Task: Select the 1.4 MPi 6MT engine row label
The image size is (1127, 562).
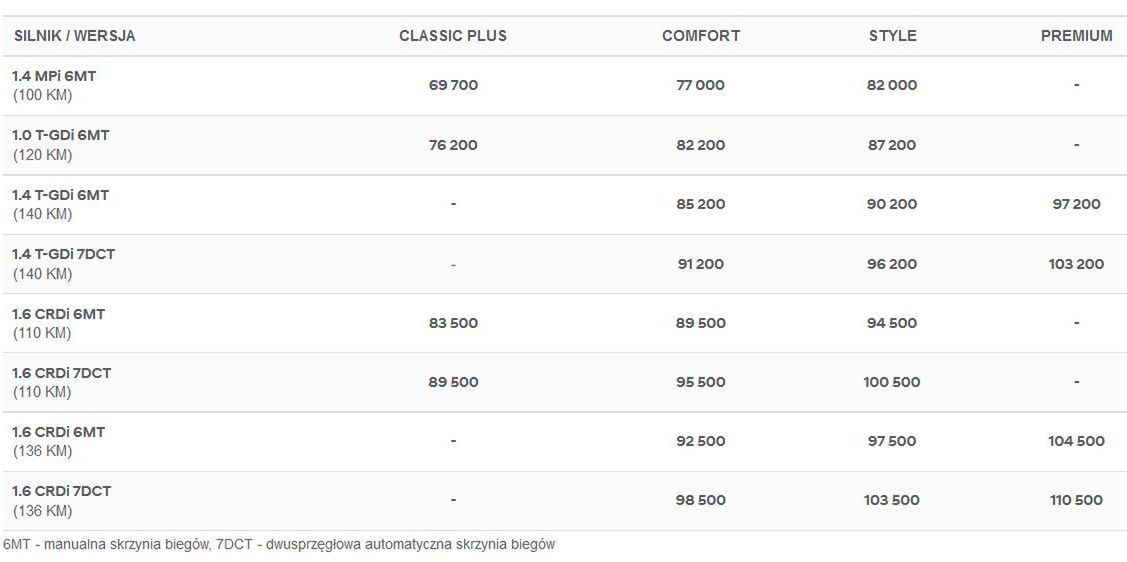Action: (x=55, y=76)
